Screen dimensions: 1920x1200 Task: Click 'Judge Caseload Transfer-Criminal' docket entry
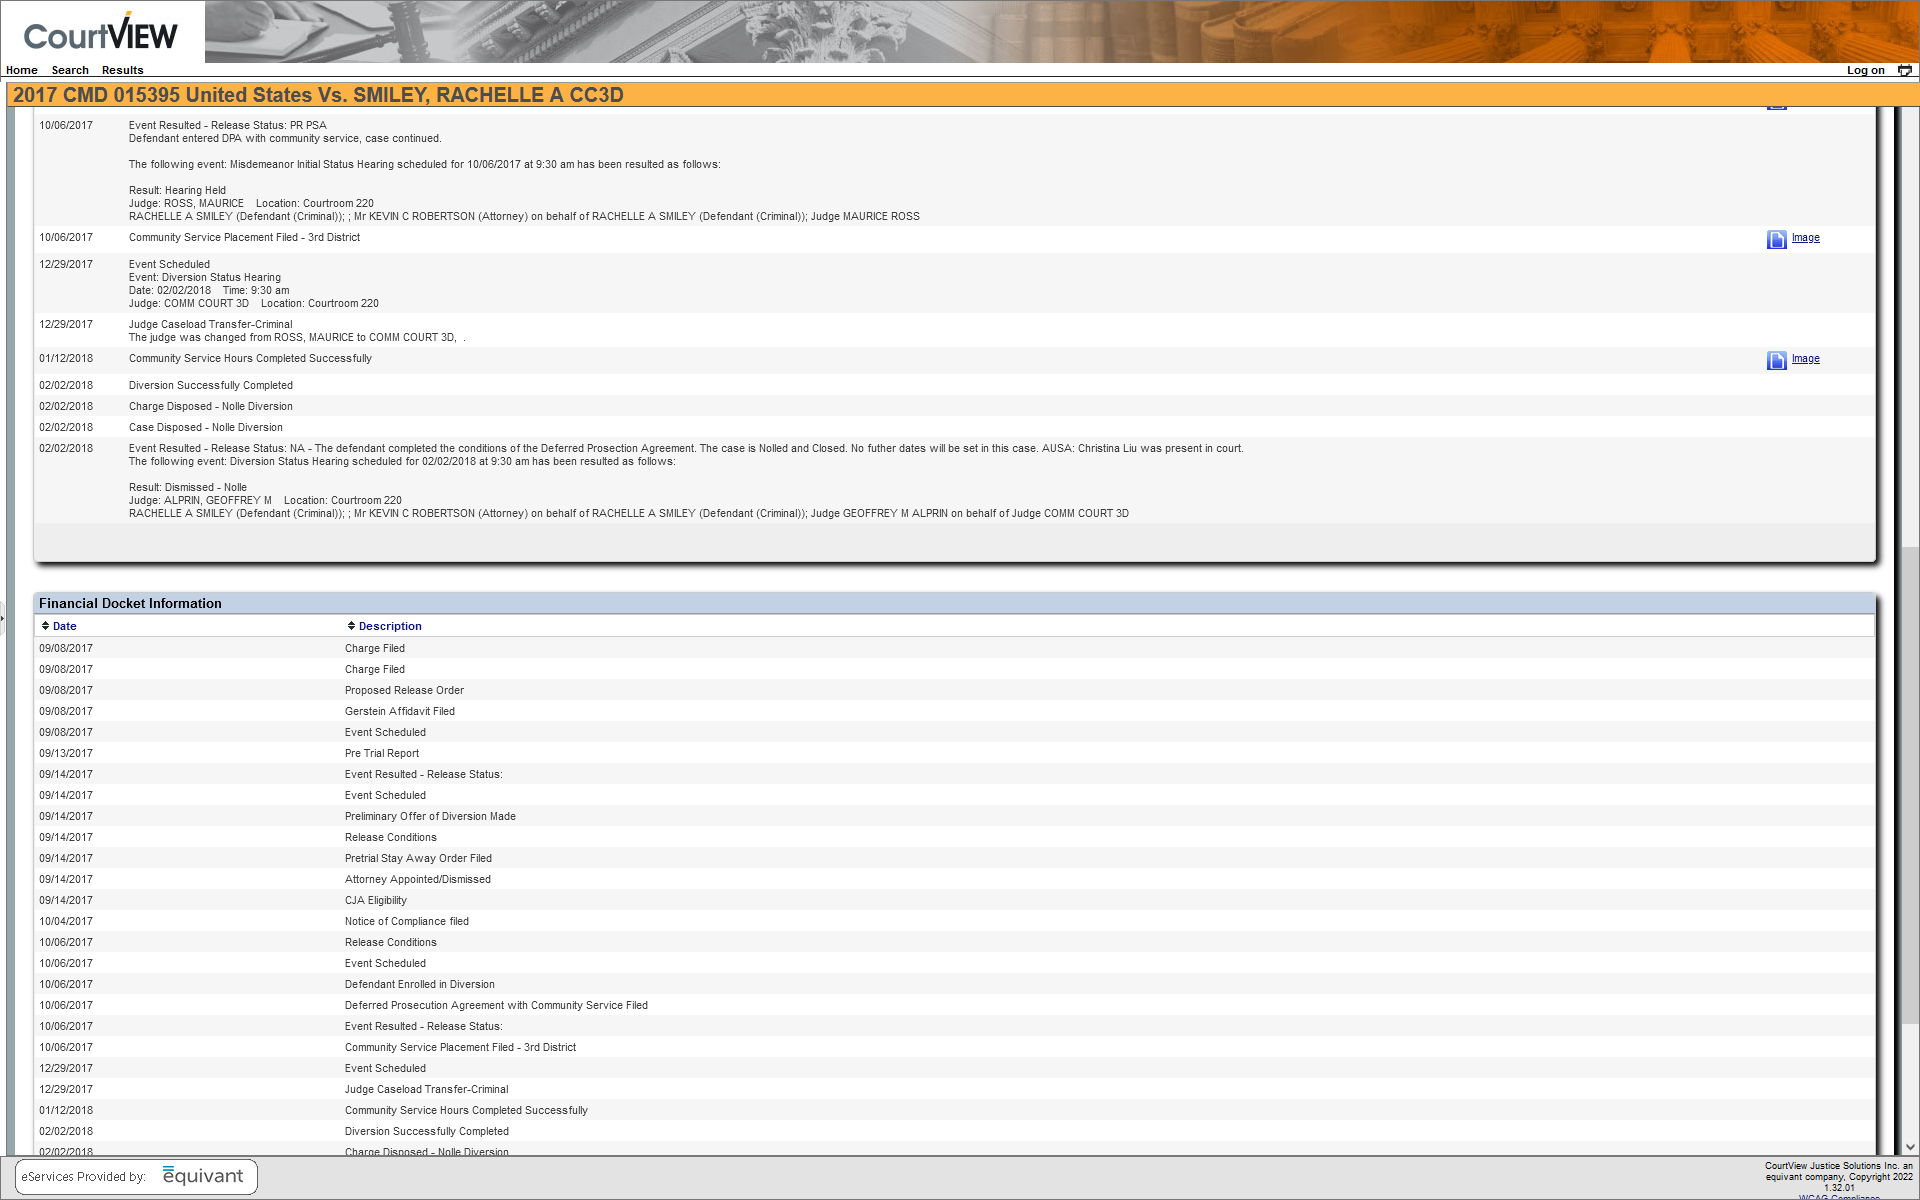[210, 324]
